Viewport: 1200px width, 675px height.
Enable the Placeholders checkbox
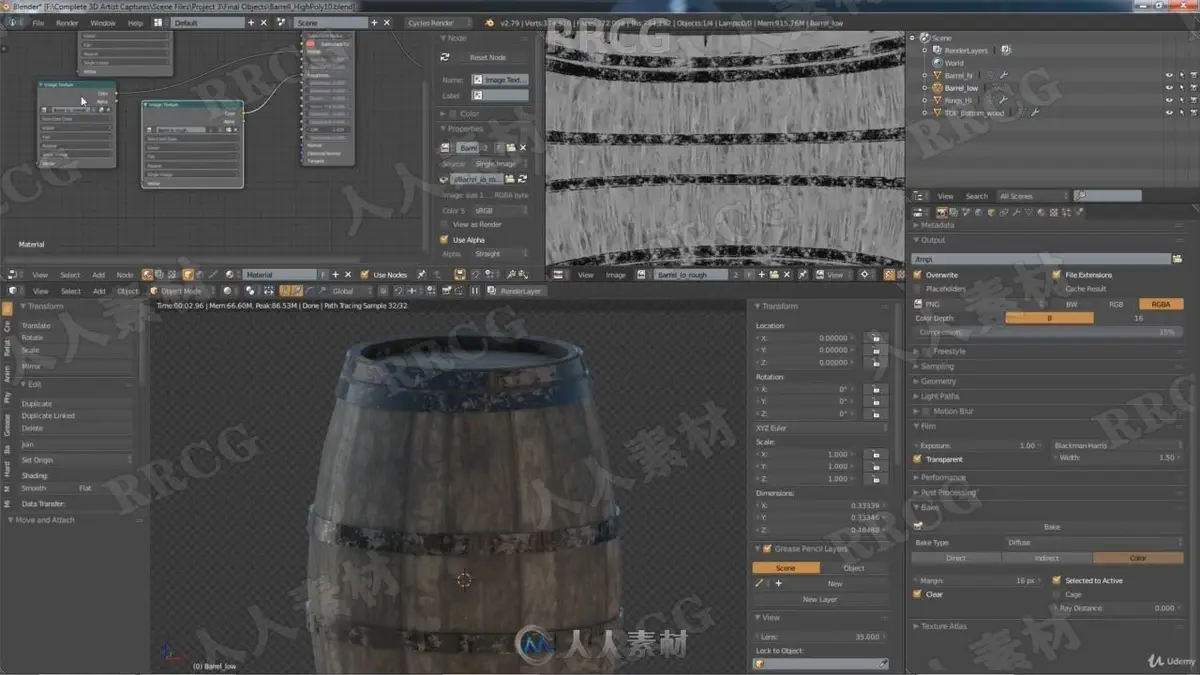(919, 288)
